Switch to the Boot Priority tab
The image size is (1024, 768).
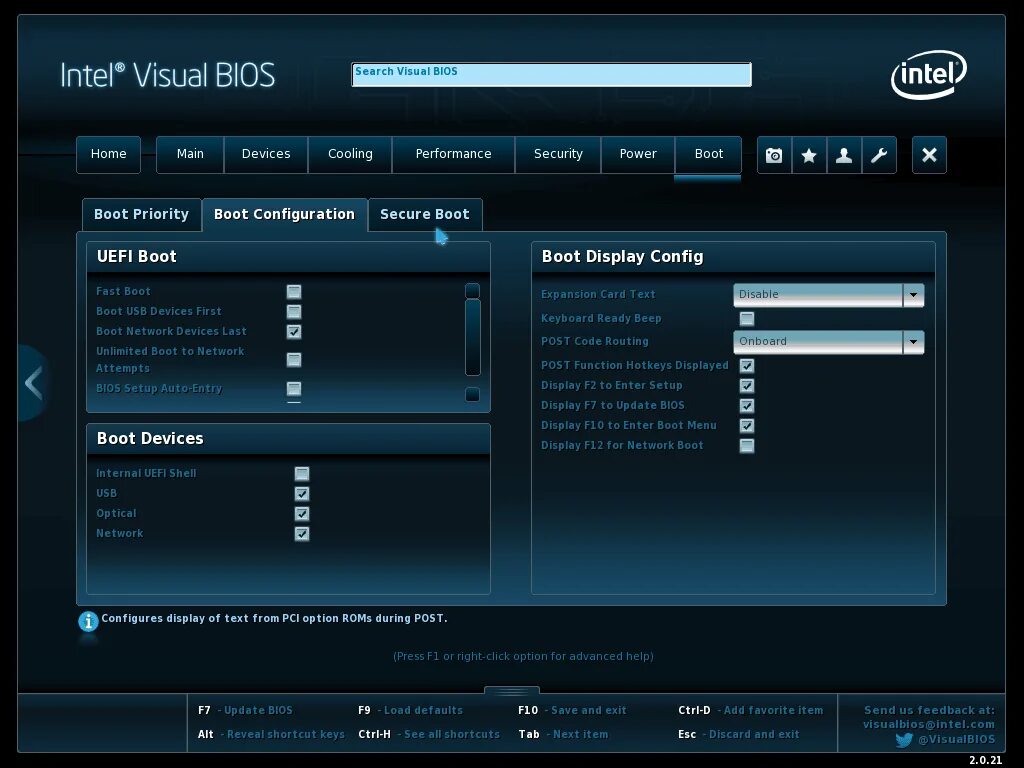pyautogui.click(x=142, y=215)
